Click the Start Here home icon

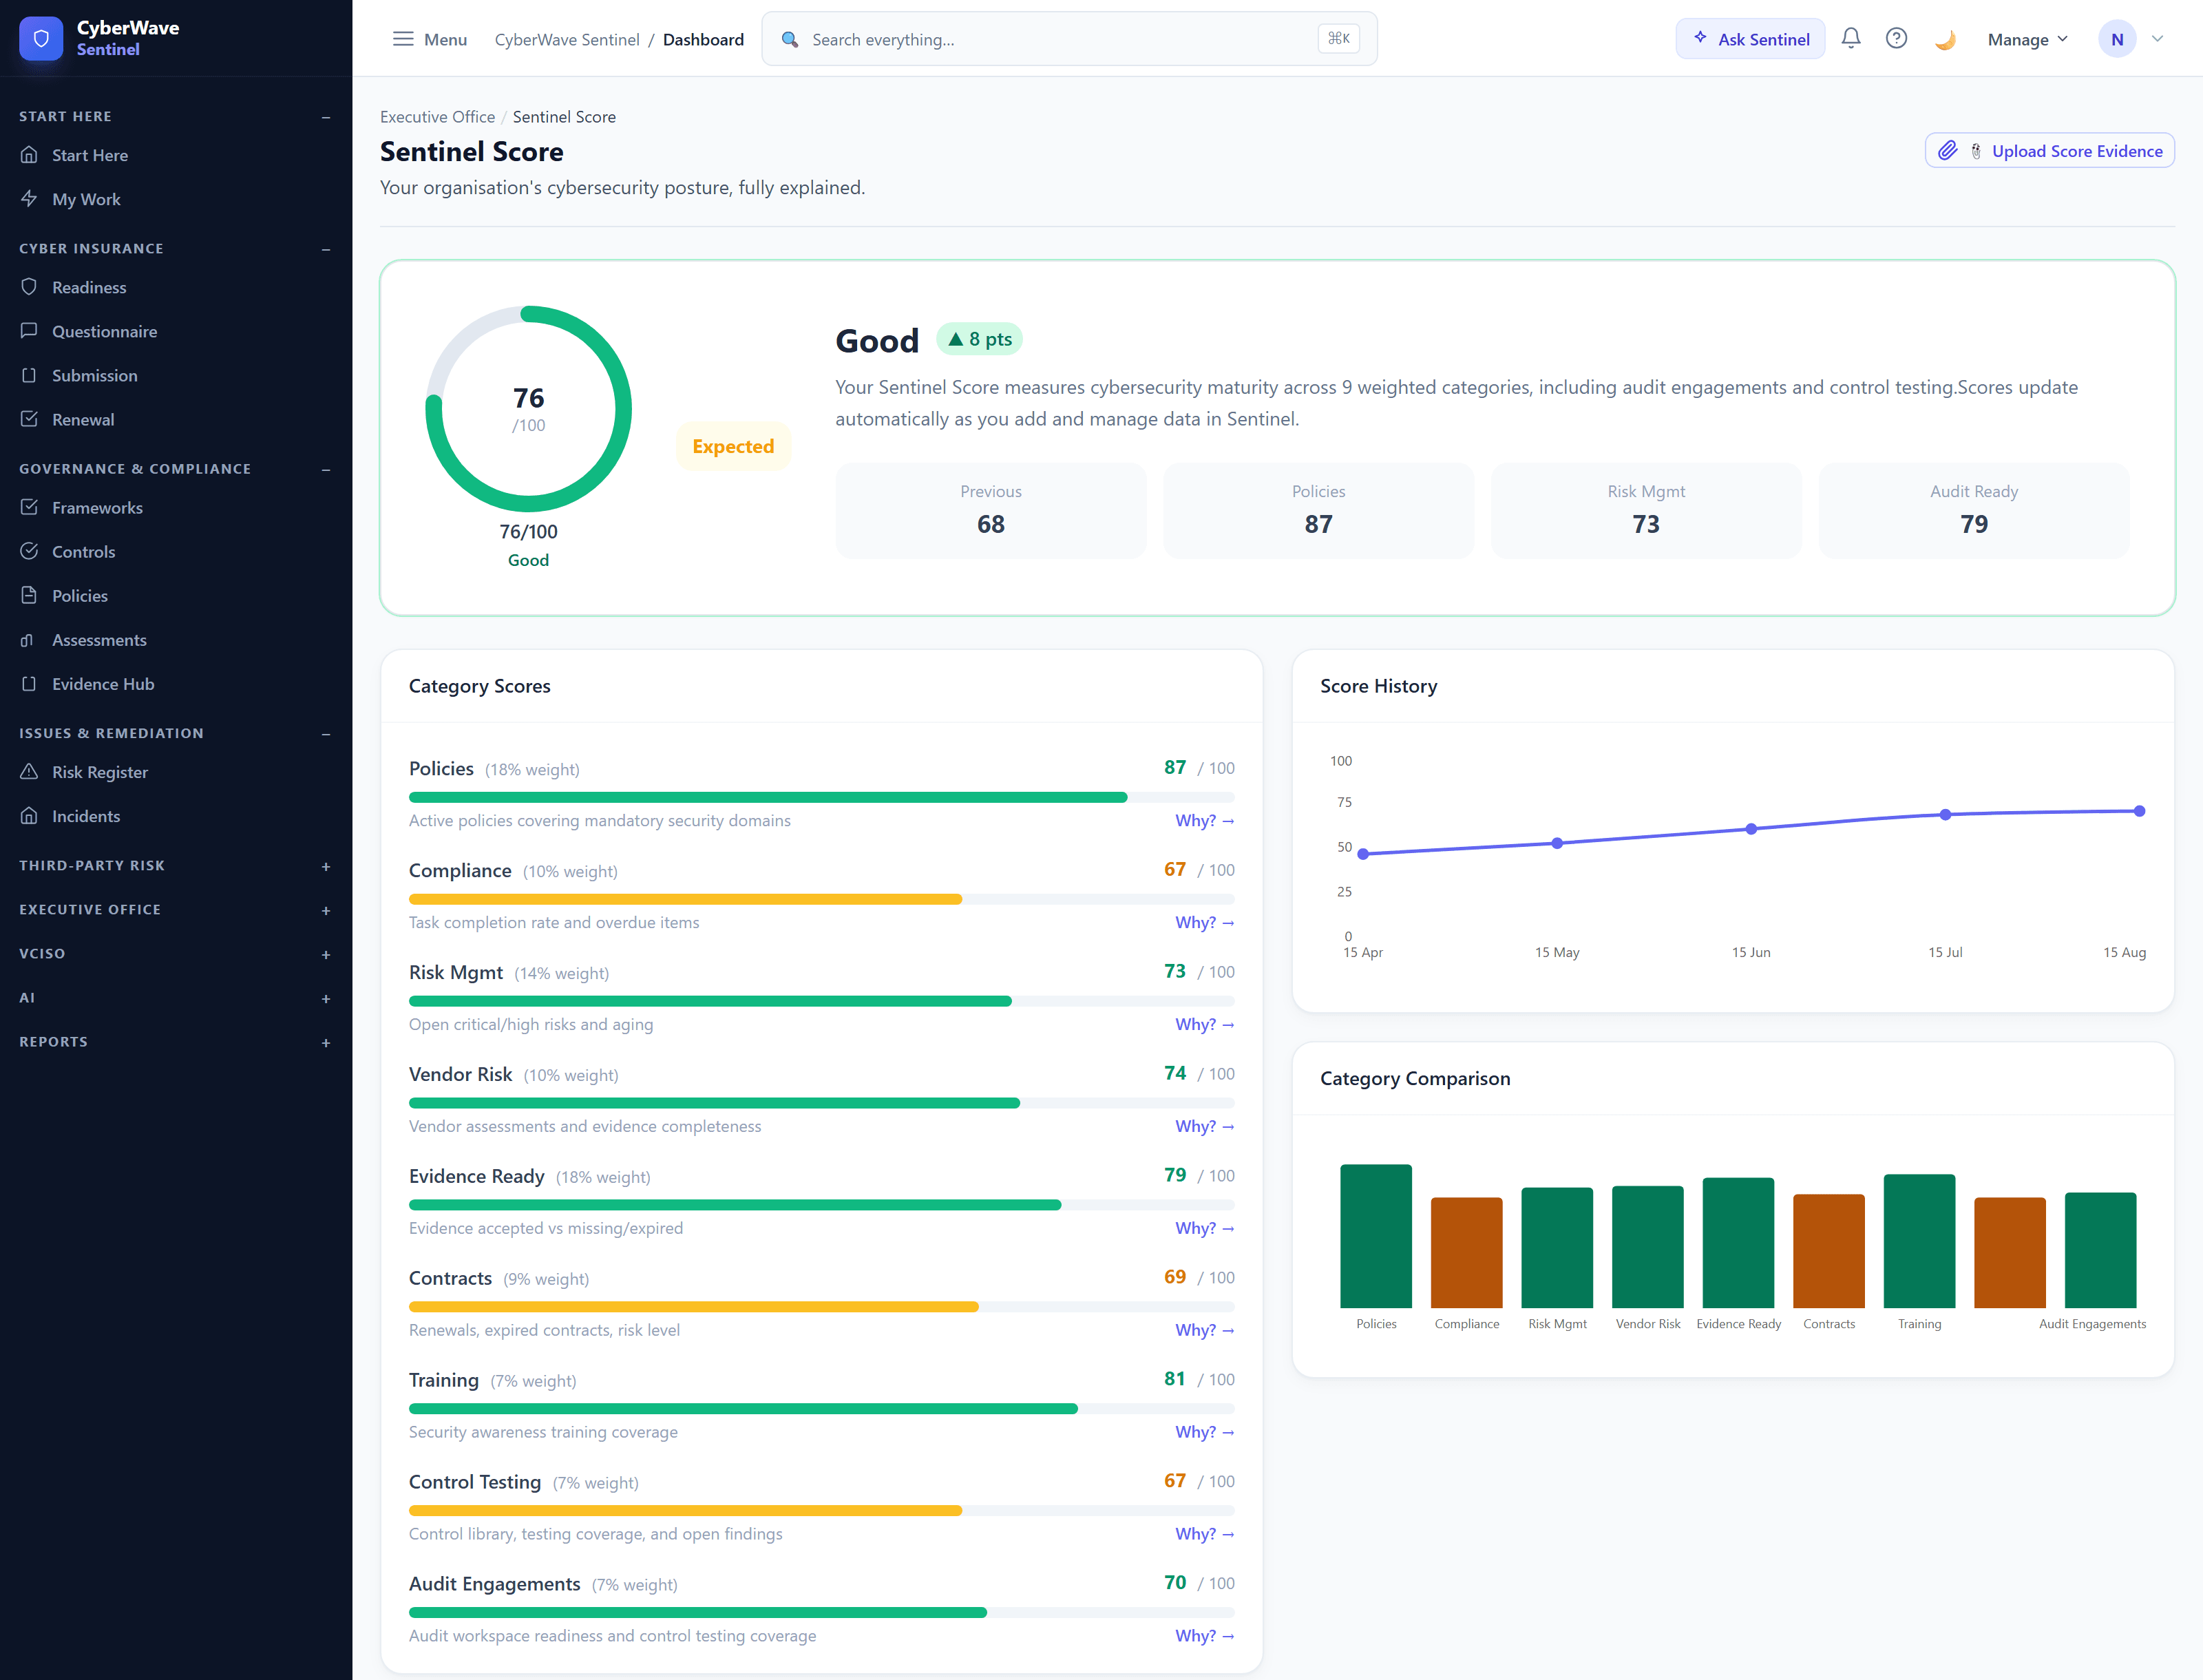pyautogui.click(x=29, y=155)
